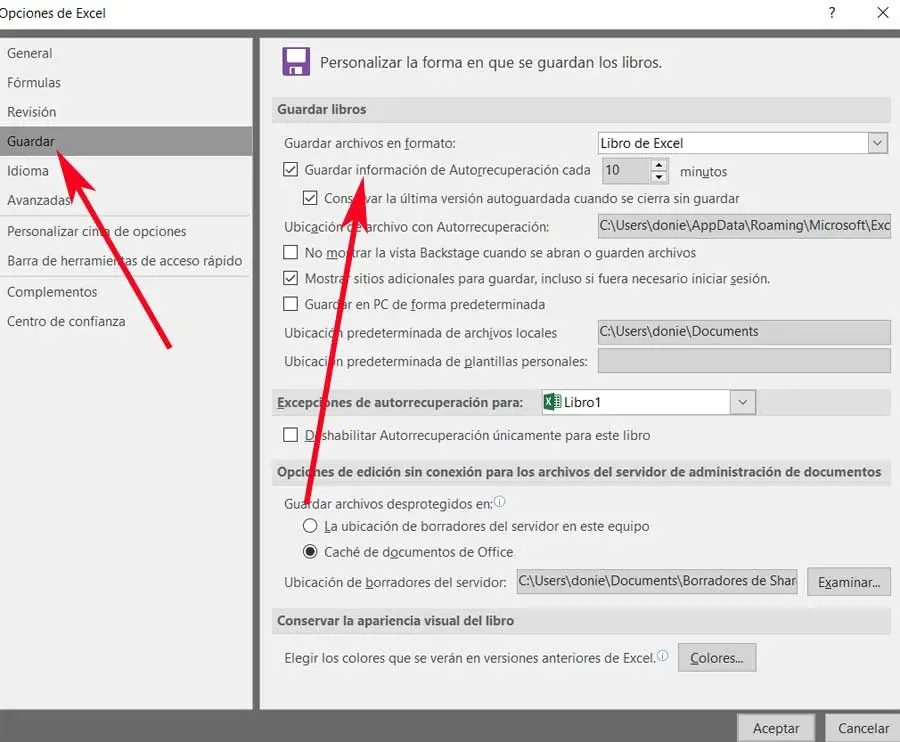Click the Cancelar button
Image resolution: width=900 pixels, height=742 pixels.
[x=863, y=728]
